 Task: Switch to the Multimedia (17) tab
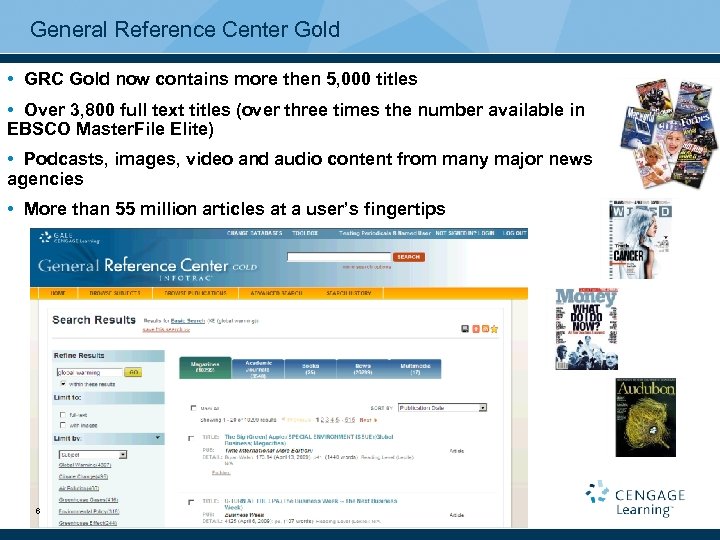pyautogui.click(x=415, y=369)
